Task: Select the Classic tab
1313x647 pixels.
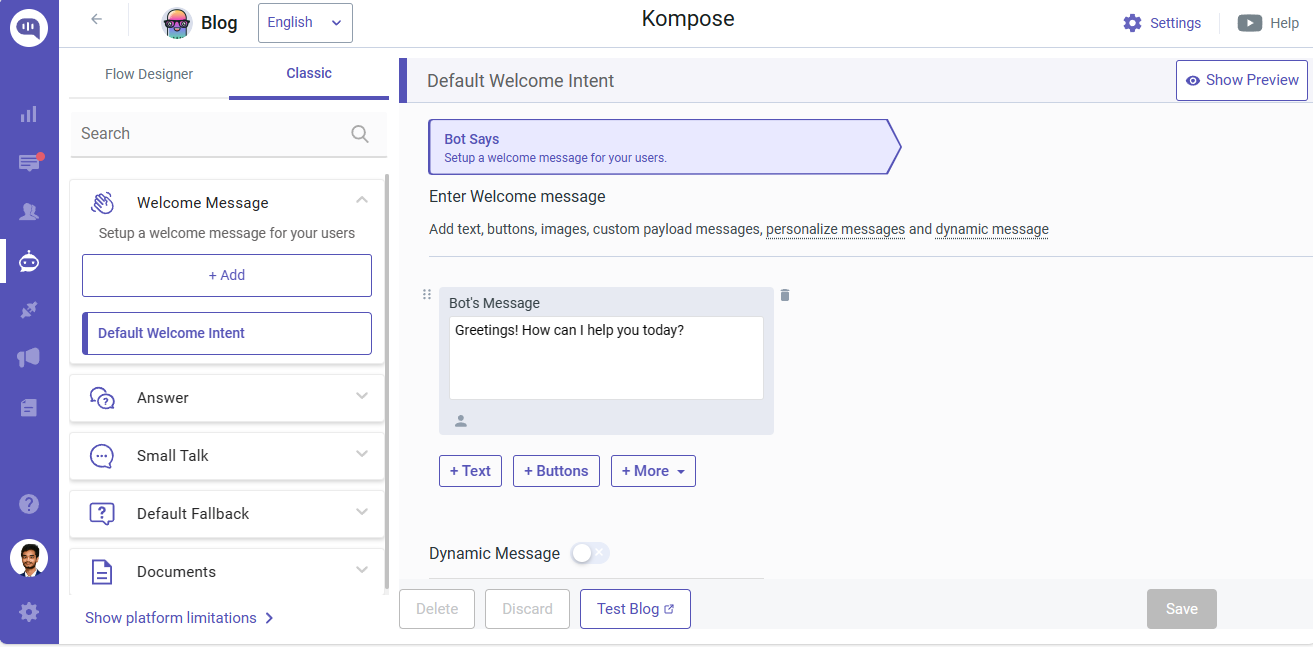Action: [x=309, y=73]
